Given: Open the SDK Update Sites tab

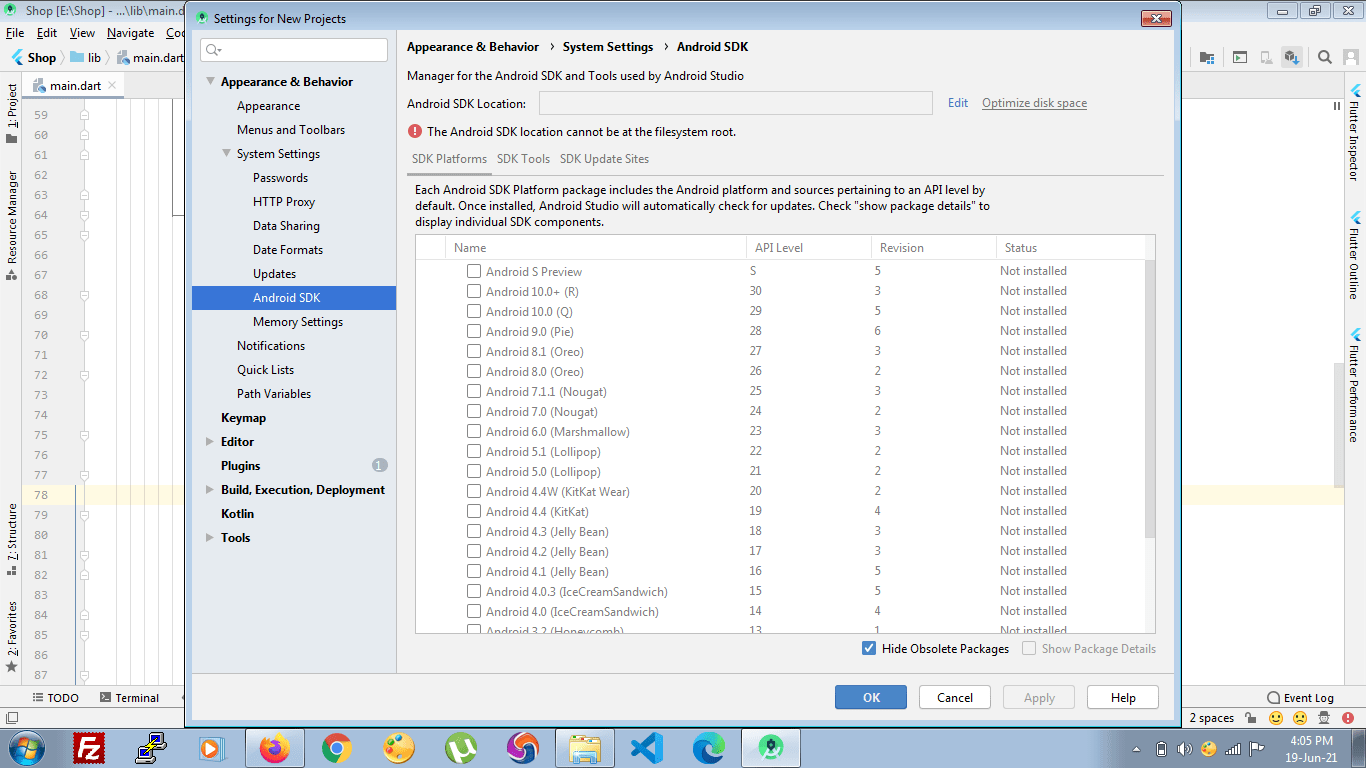Looking at the screenshot, I should [x=604, y=158].
